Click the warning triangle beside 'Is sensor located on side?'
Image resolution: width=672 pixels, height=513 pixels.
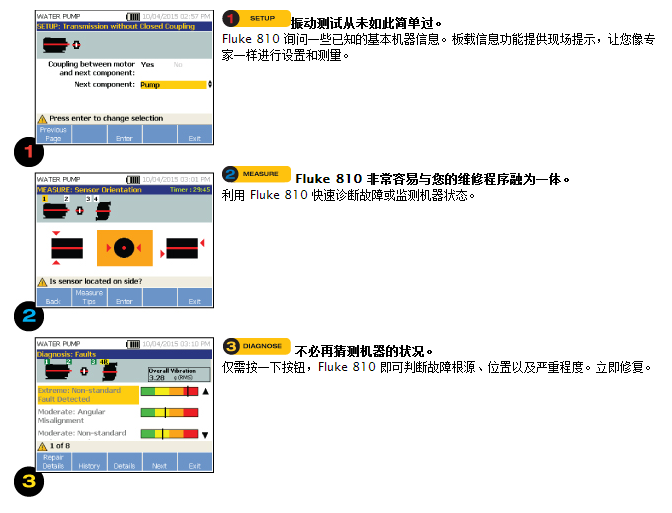point(42,282)
